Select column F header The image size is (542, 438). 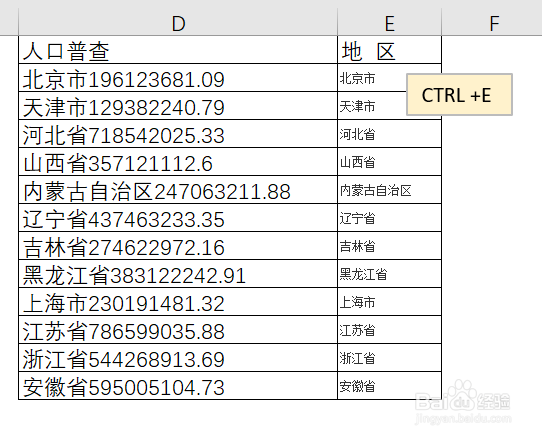[x=492, y=22]
